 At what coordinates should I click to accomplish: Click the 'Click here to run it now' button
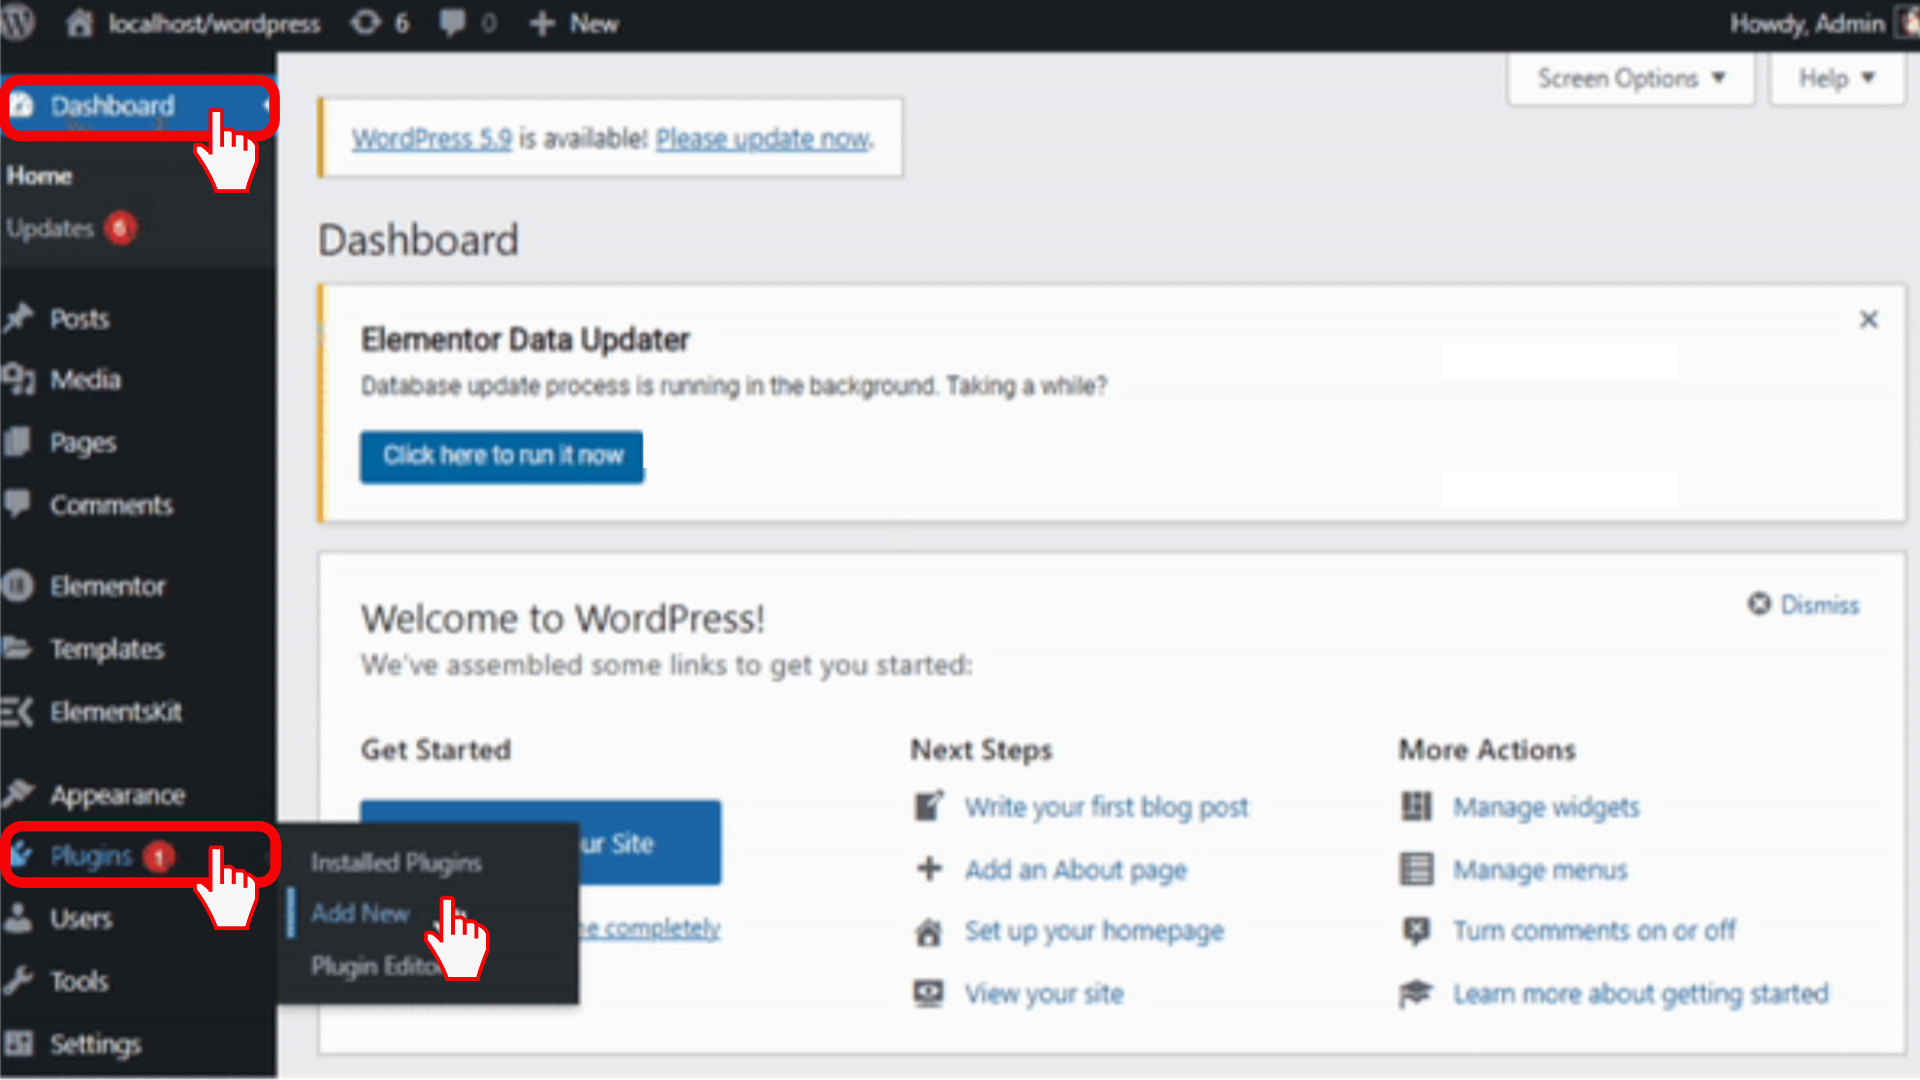click(x=501, y=456)
